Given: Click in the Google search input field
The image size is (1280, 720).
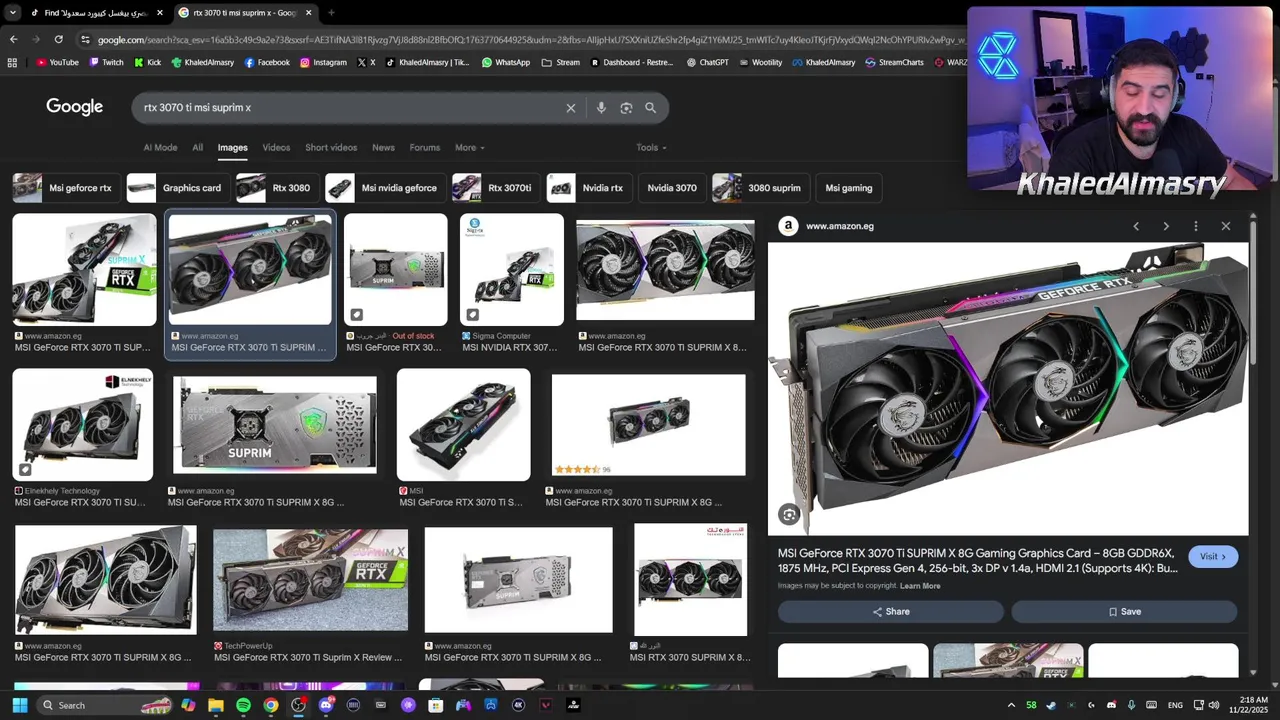Looking at the screenshot, I should (x=350, y=108).
